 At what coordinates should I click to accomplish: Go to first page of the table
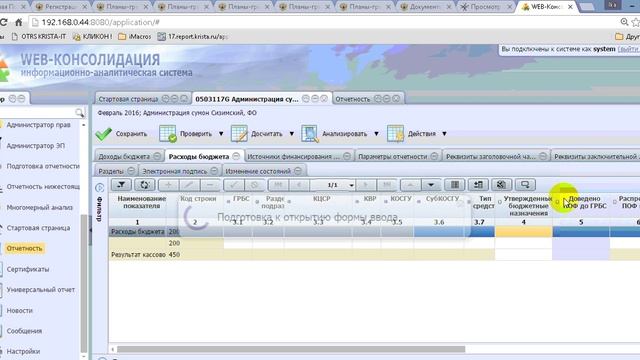(278, 185)
